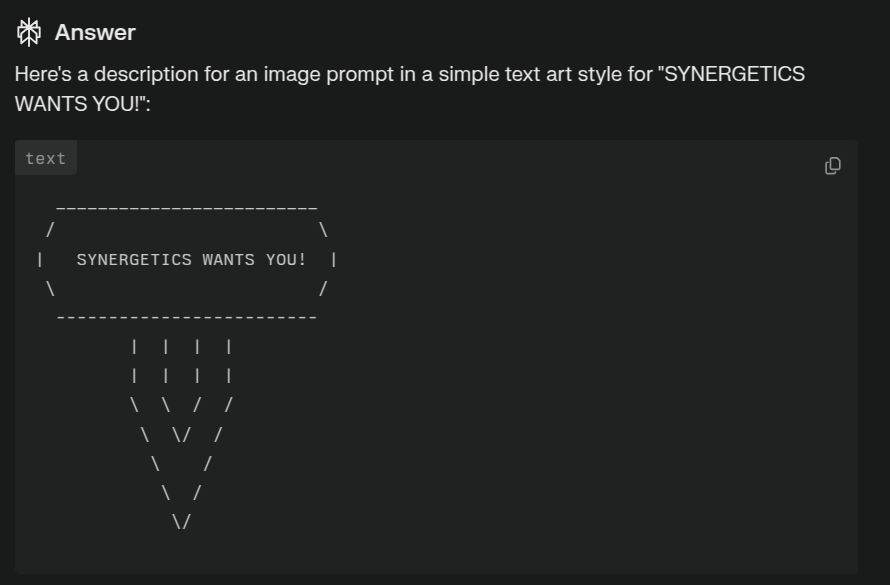Copy the code block using the copy icon
This screenshot has width=890, height=585.
coord(833,166)
